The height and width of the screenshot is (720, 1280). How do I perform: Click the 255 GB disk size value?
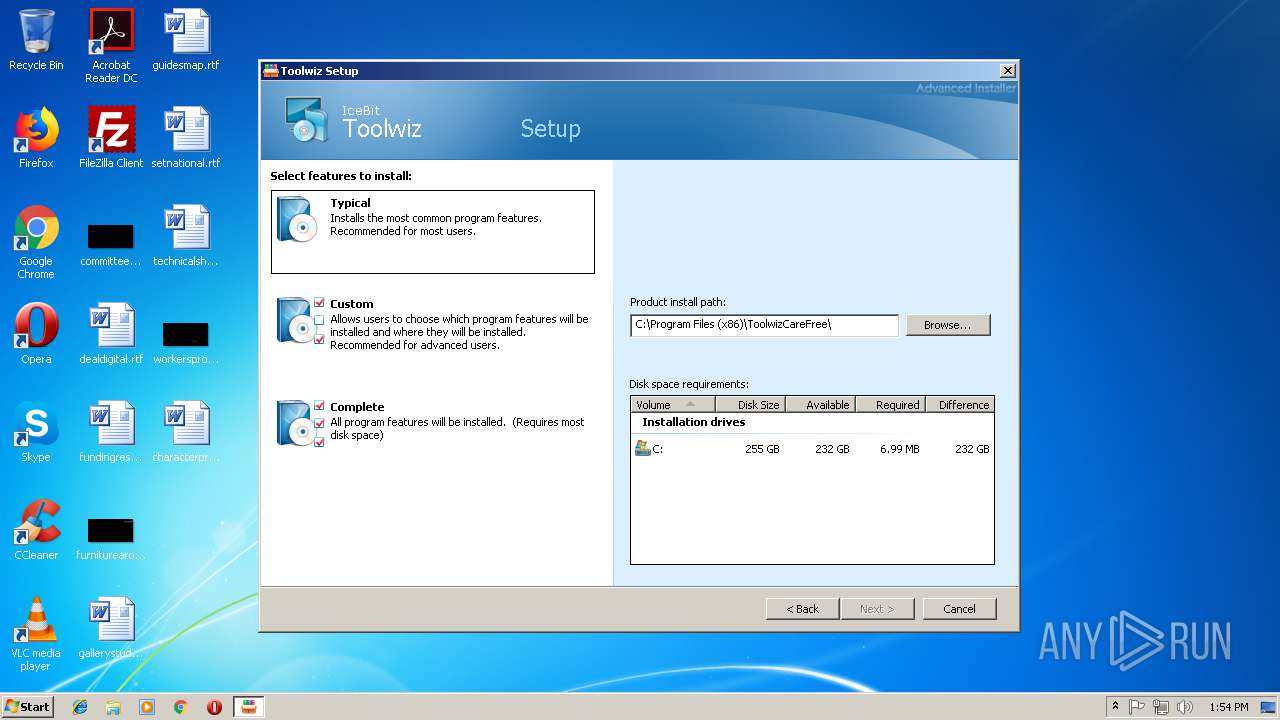[762, 449]
